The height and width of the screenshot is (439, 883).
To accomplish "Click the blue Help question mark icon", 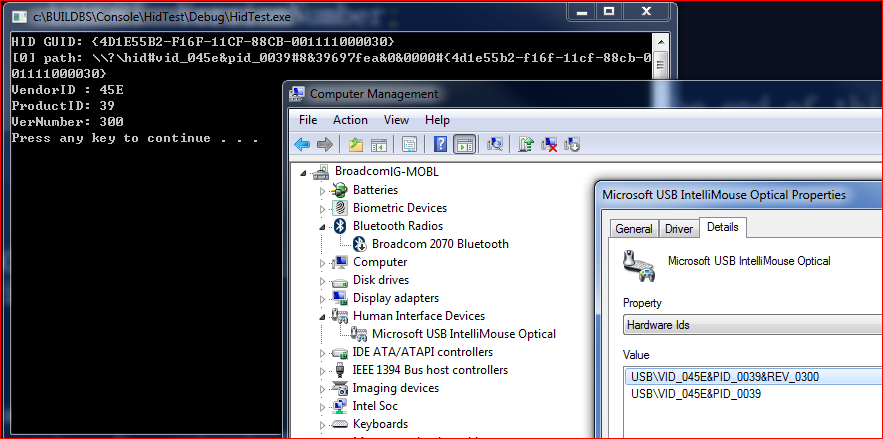I will tap(441, 145).
